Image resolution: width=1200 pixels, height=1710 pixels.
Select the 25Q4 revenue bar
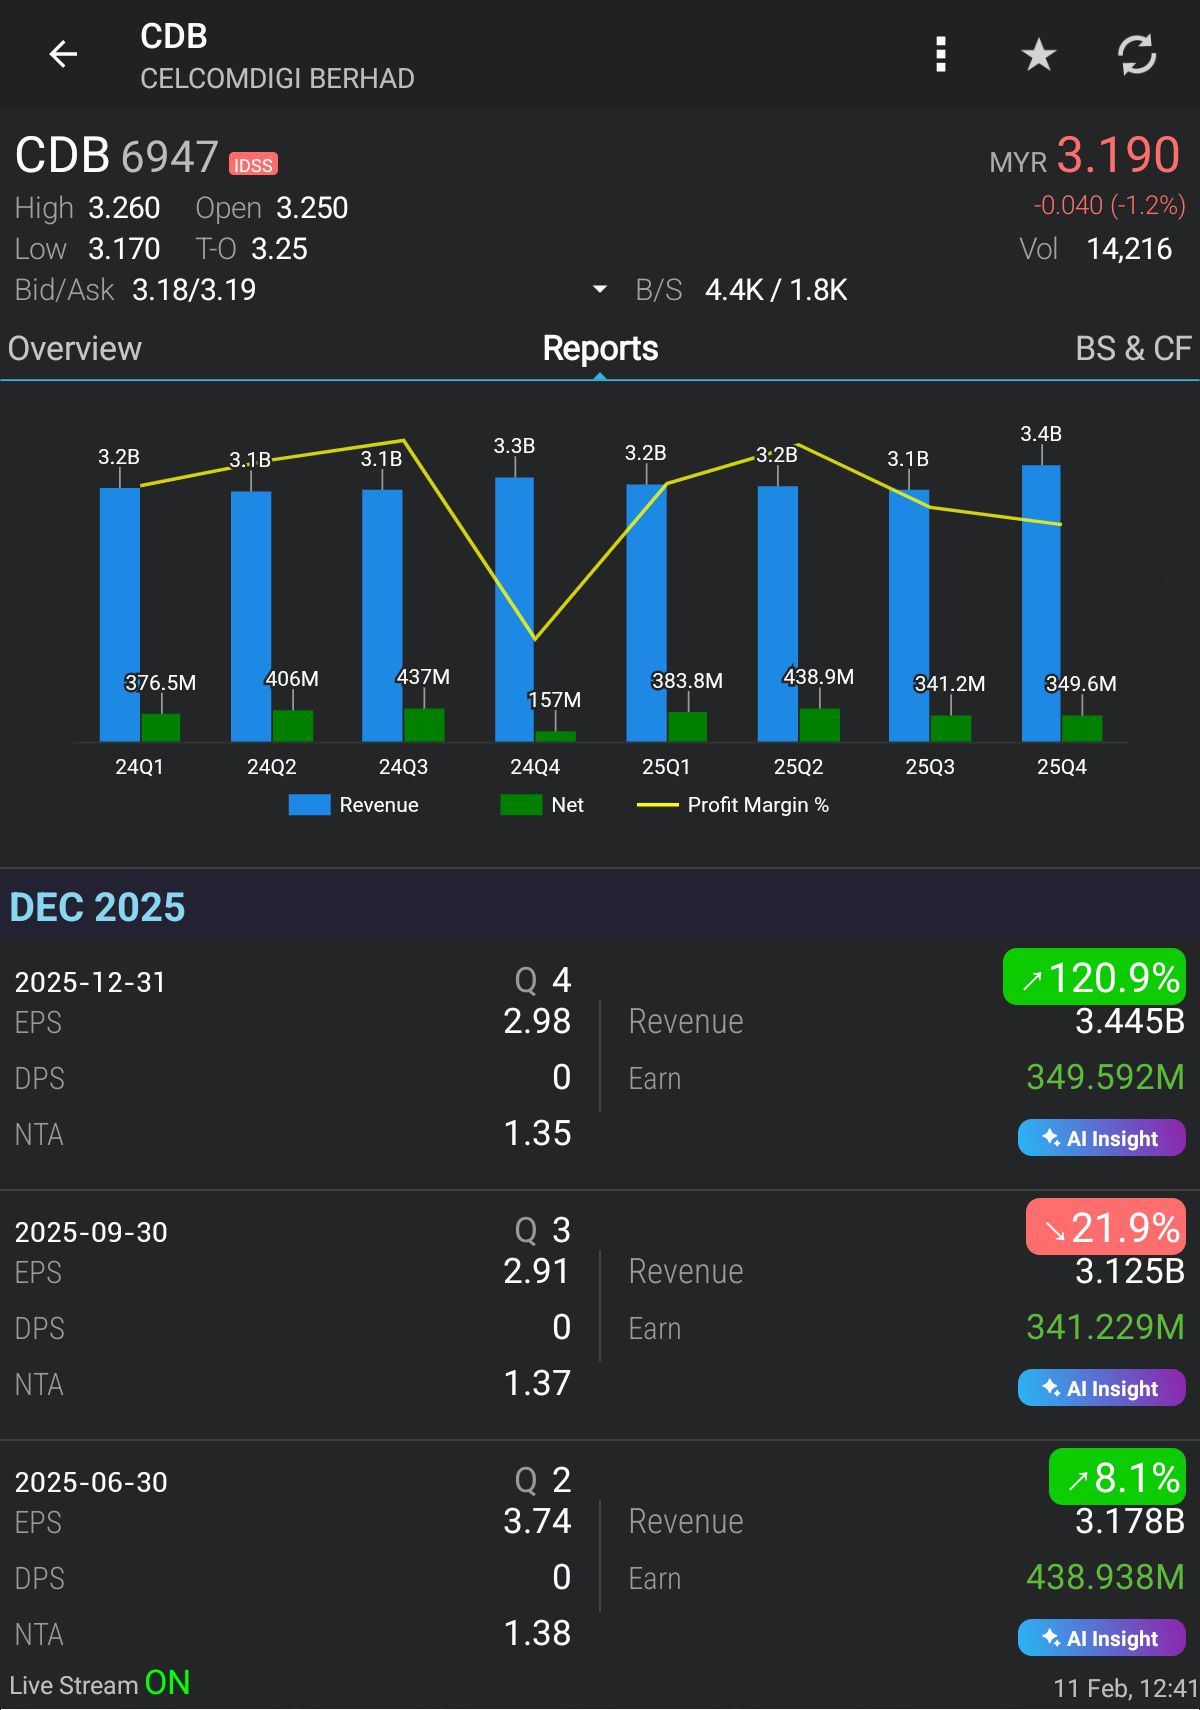pos(1041,603)
